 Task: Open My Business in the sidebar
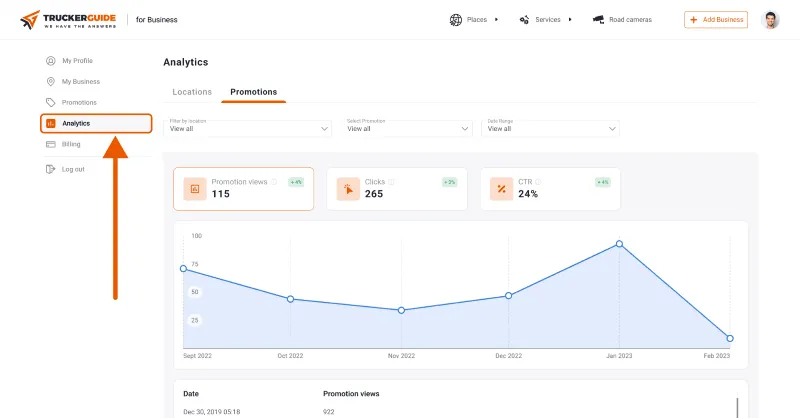tap(81, 82)
